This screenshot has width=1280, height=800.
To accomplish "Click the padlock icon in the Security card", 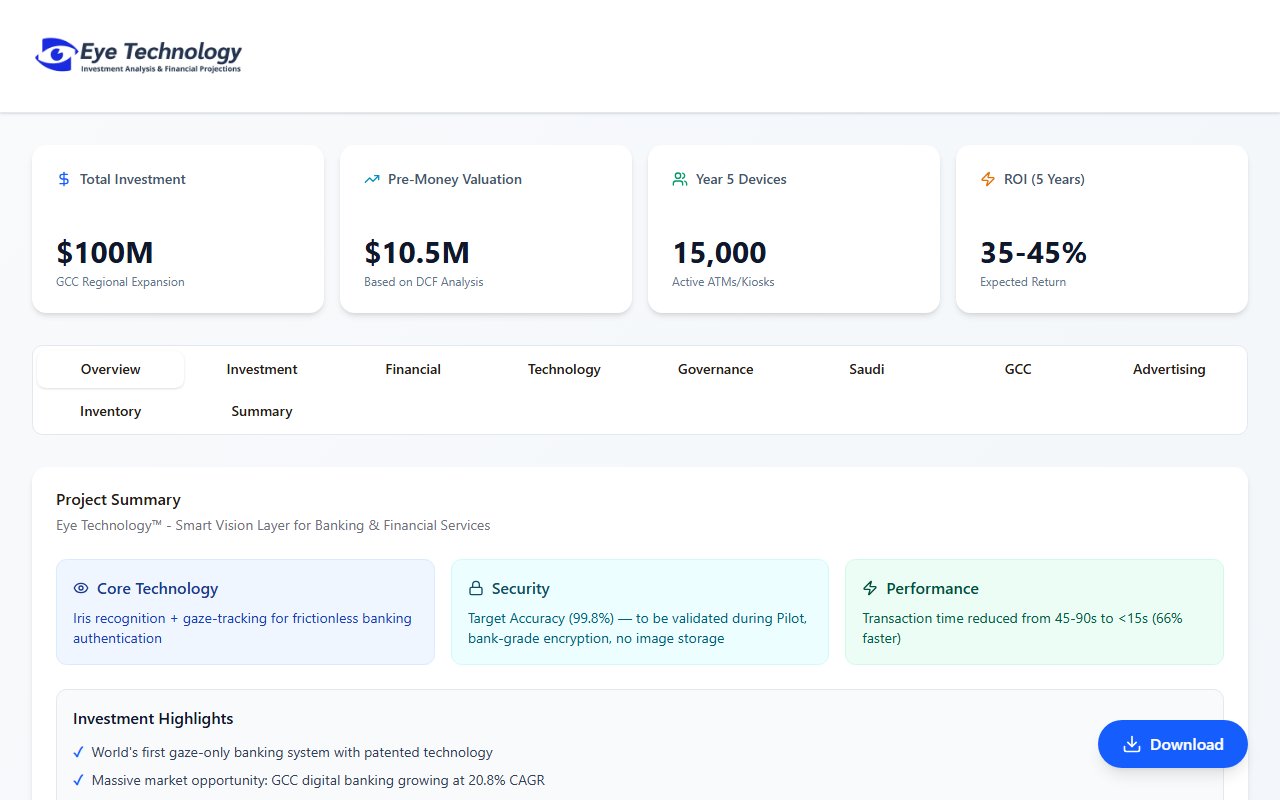I will [474, 588].
